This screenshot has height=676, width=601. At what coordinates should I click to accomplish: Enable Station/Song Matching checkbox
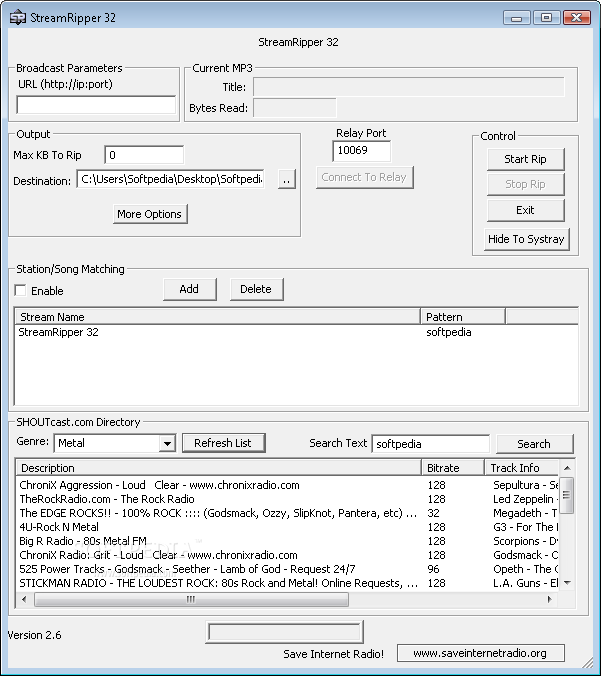point(20,290)
